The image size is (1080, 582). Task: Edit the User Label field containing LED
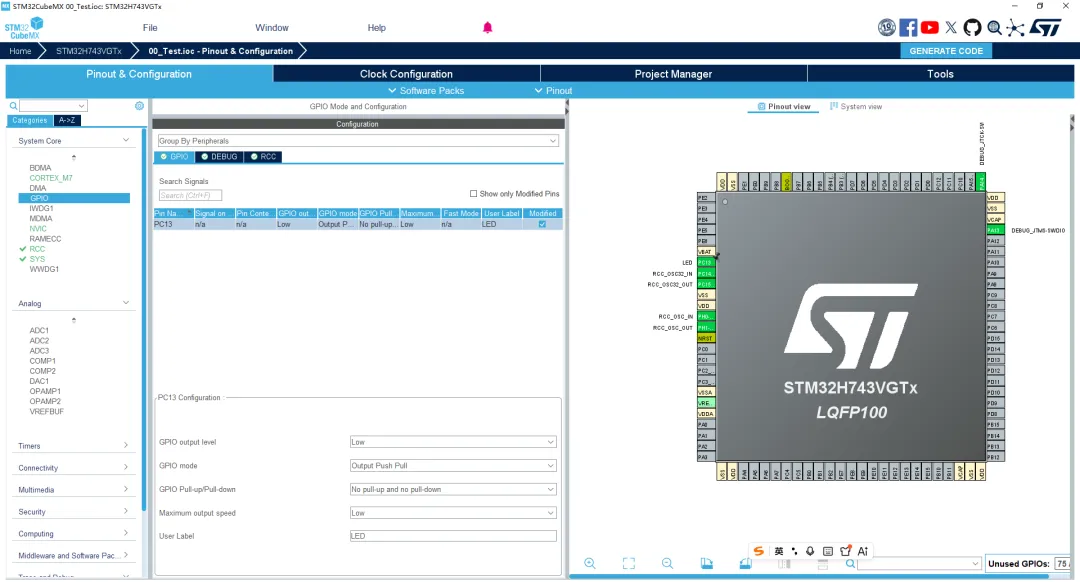453,536
